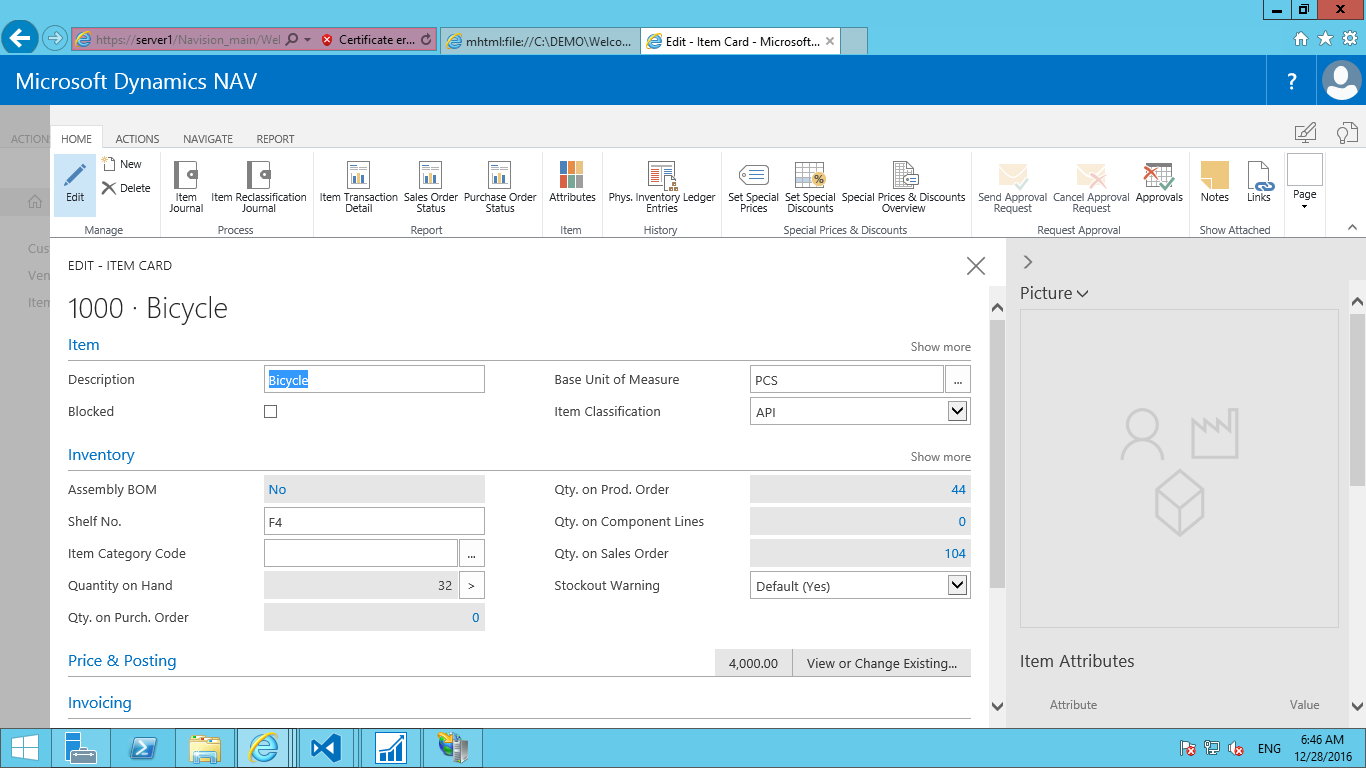Click Delete in the Manage group
Image resolution: width=1366 pixels, height=768 pixels.
point(126,188)
